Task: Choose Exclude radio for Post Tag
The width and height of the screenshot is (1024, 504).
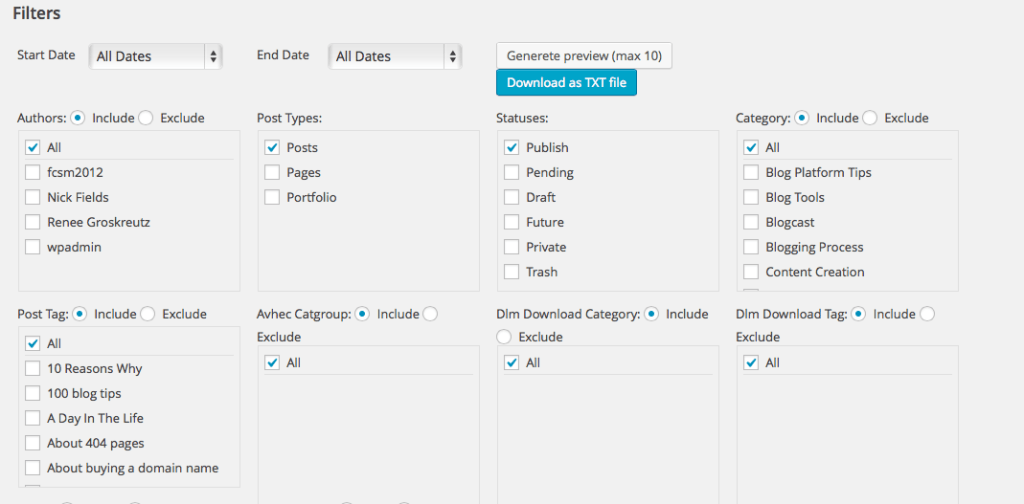Action: 148,314
